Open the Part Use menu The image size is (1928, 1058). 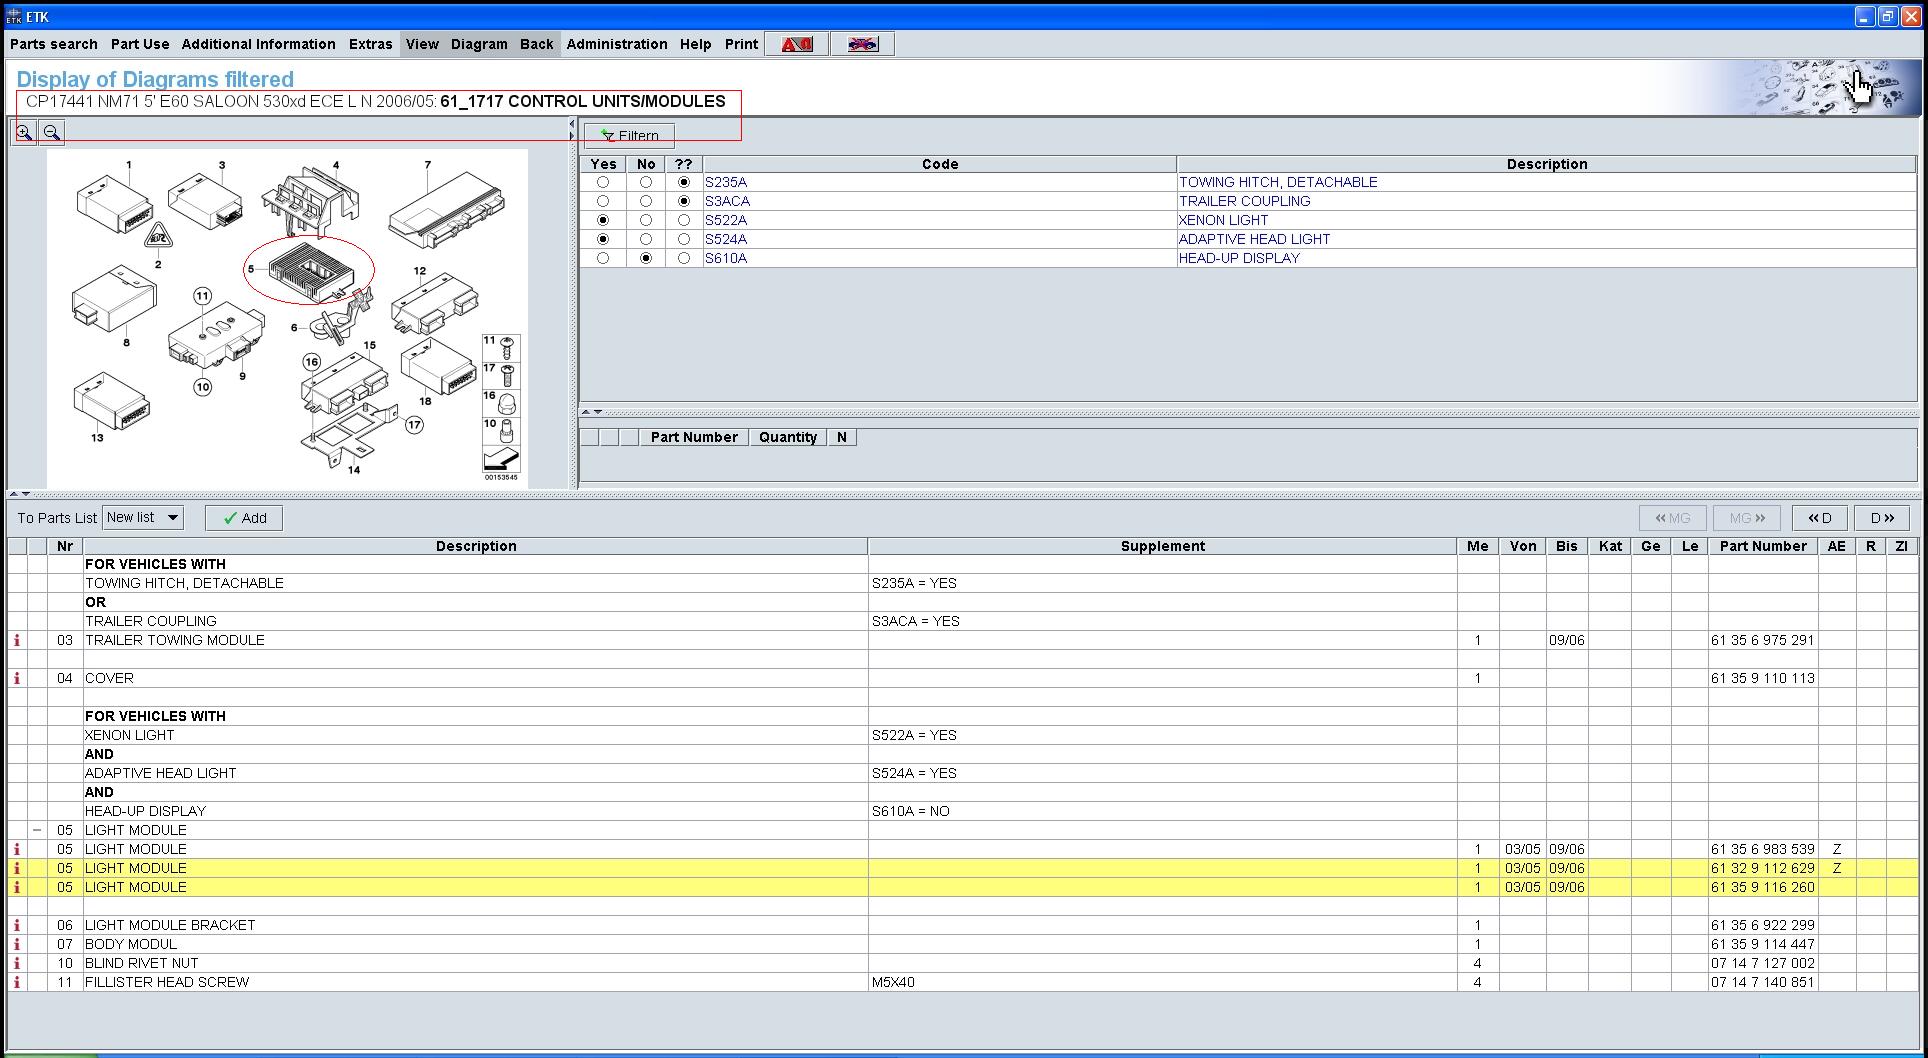[x=140, y=44]
